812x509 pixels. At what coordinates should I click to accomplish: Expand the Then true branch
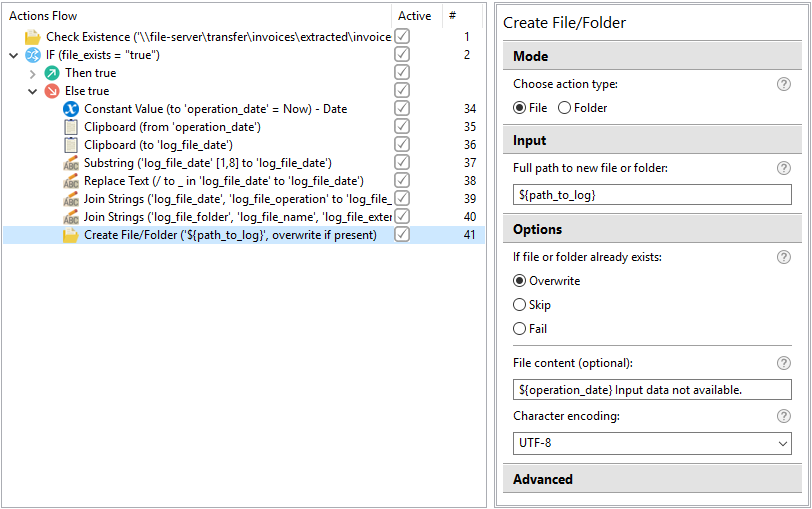tap(33, 74)
